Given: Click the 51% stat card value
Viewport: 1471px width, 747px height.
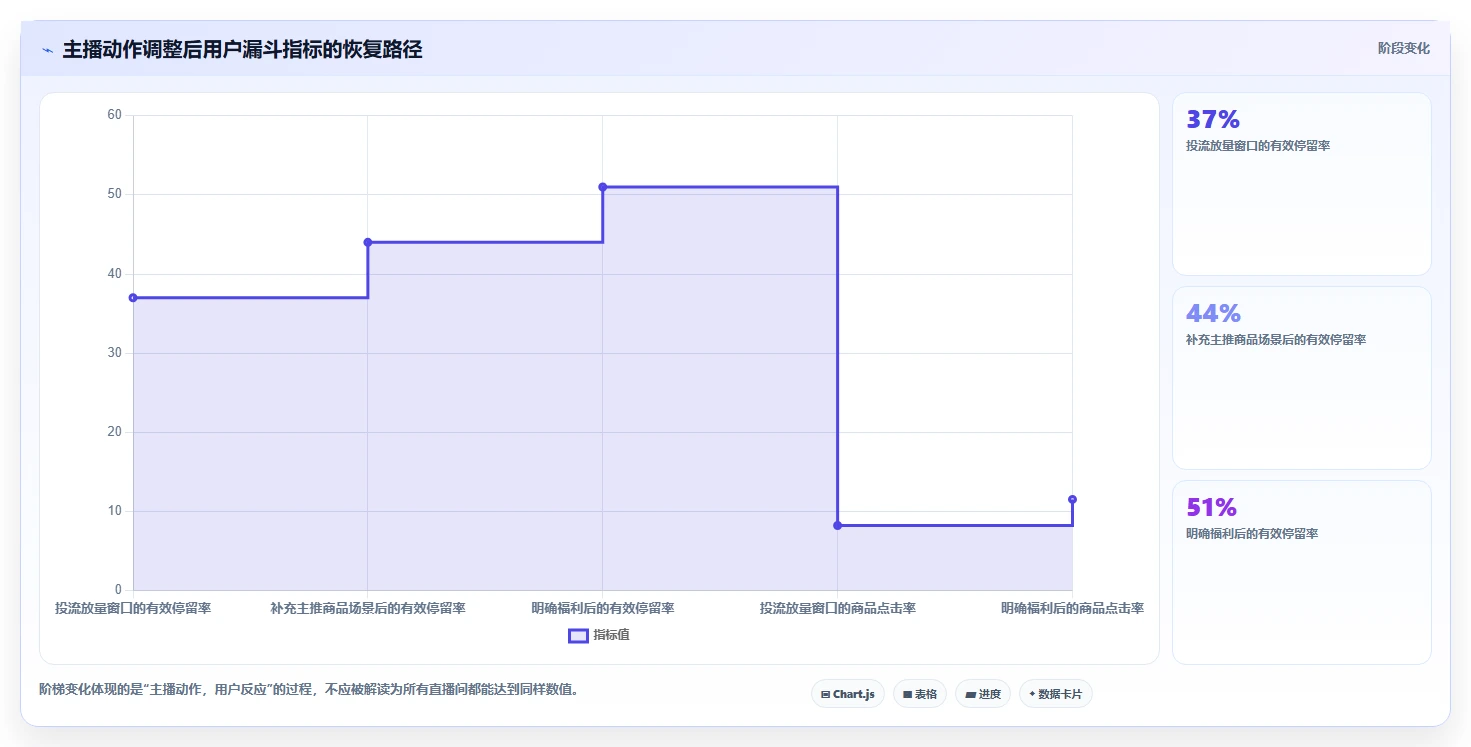Looking at the screenshot, I should pyautogui.click(x=1211, y=508).
